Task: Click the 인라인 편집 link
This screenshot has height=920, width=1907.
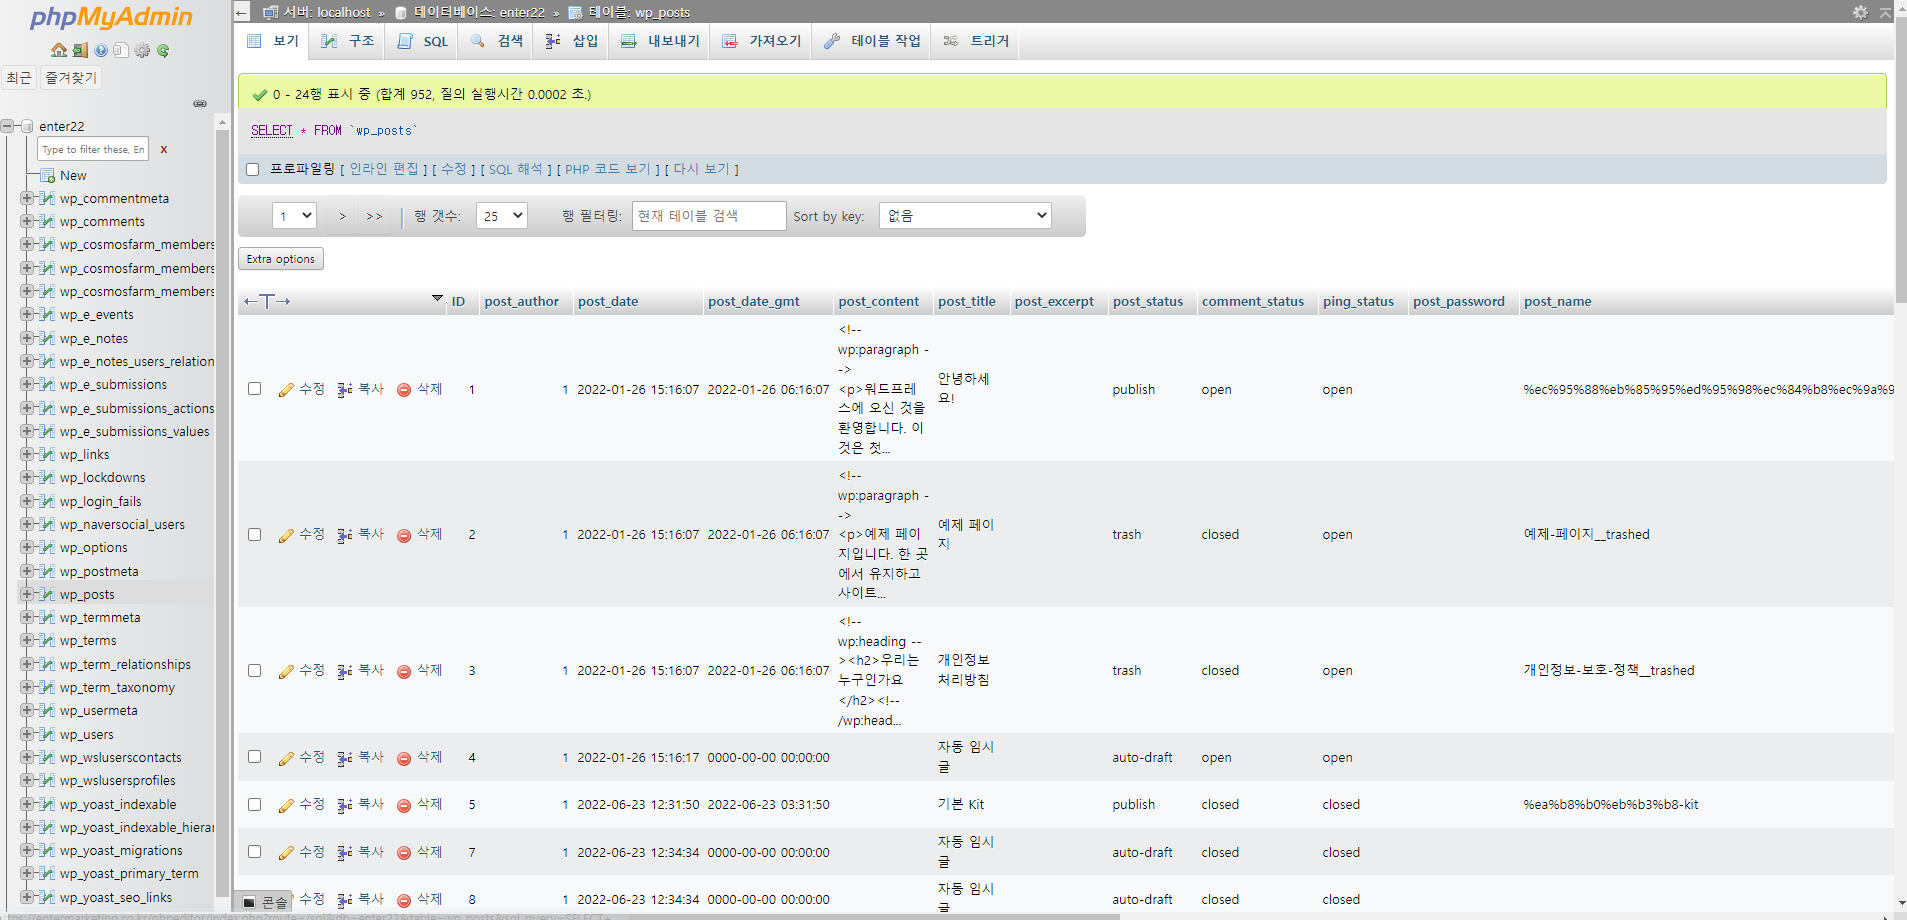Action: (384, 169)
